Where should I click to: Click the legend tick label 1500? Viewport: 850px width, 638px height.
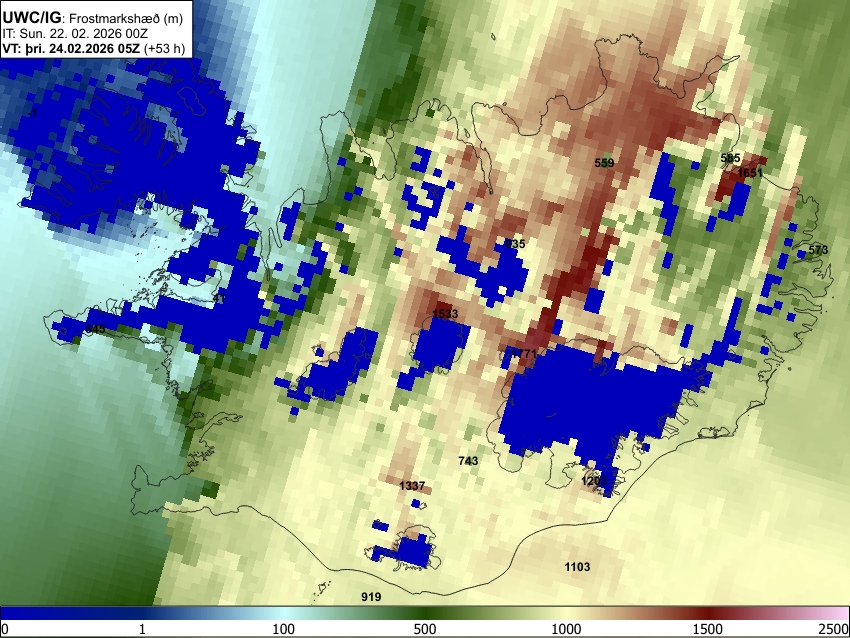pos(708,629)
